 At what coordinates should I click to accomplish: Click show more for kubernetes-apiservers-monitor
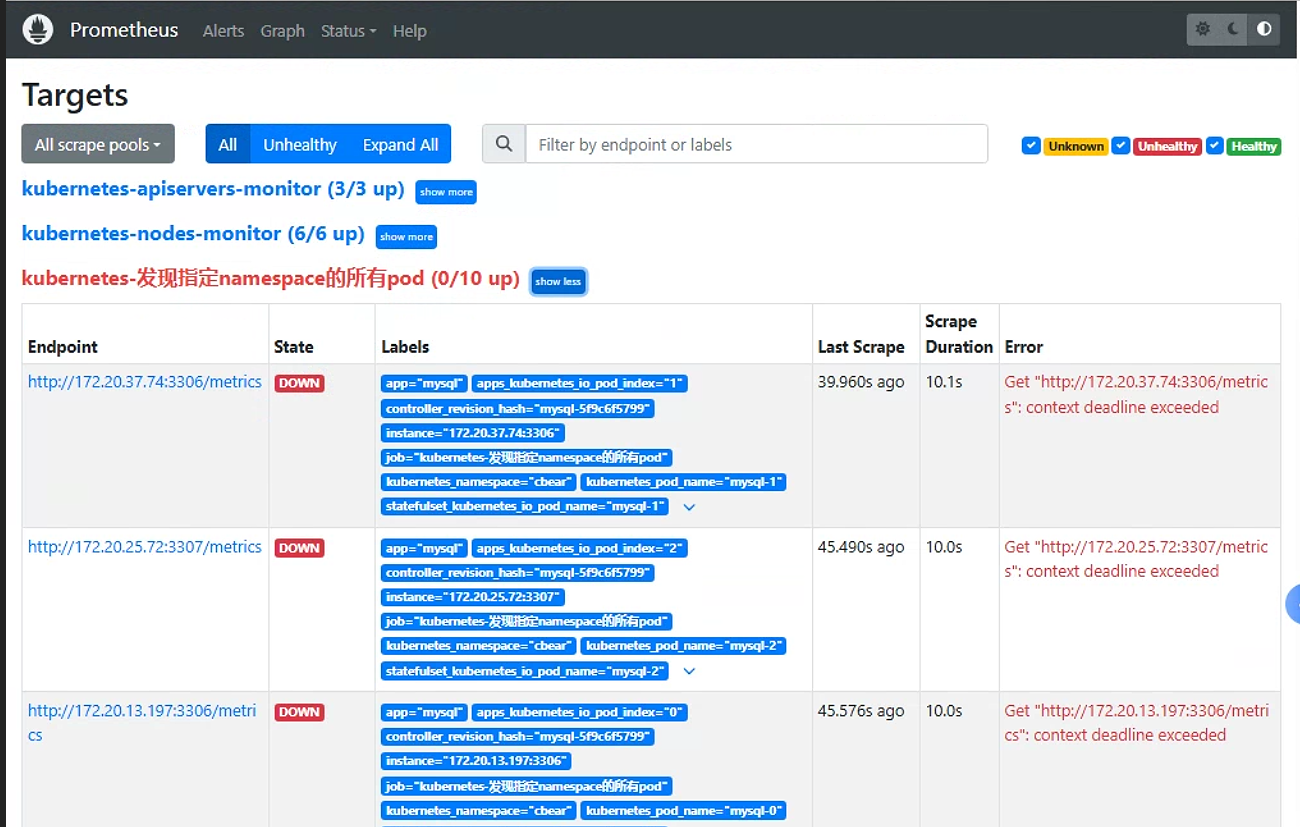446,192
